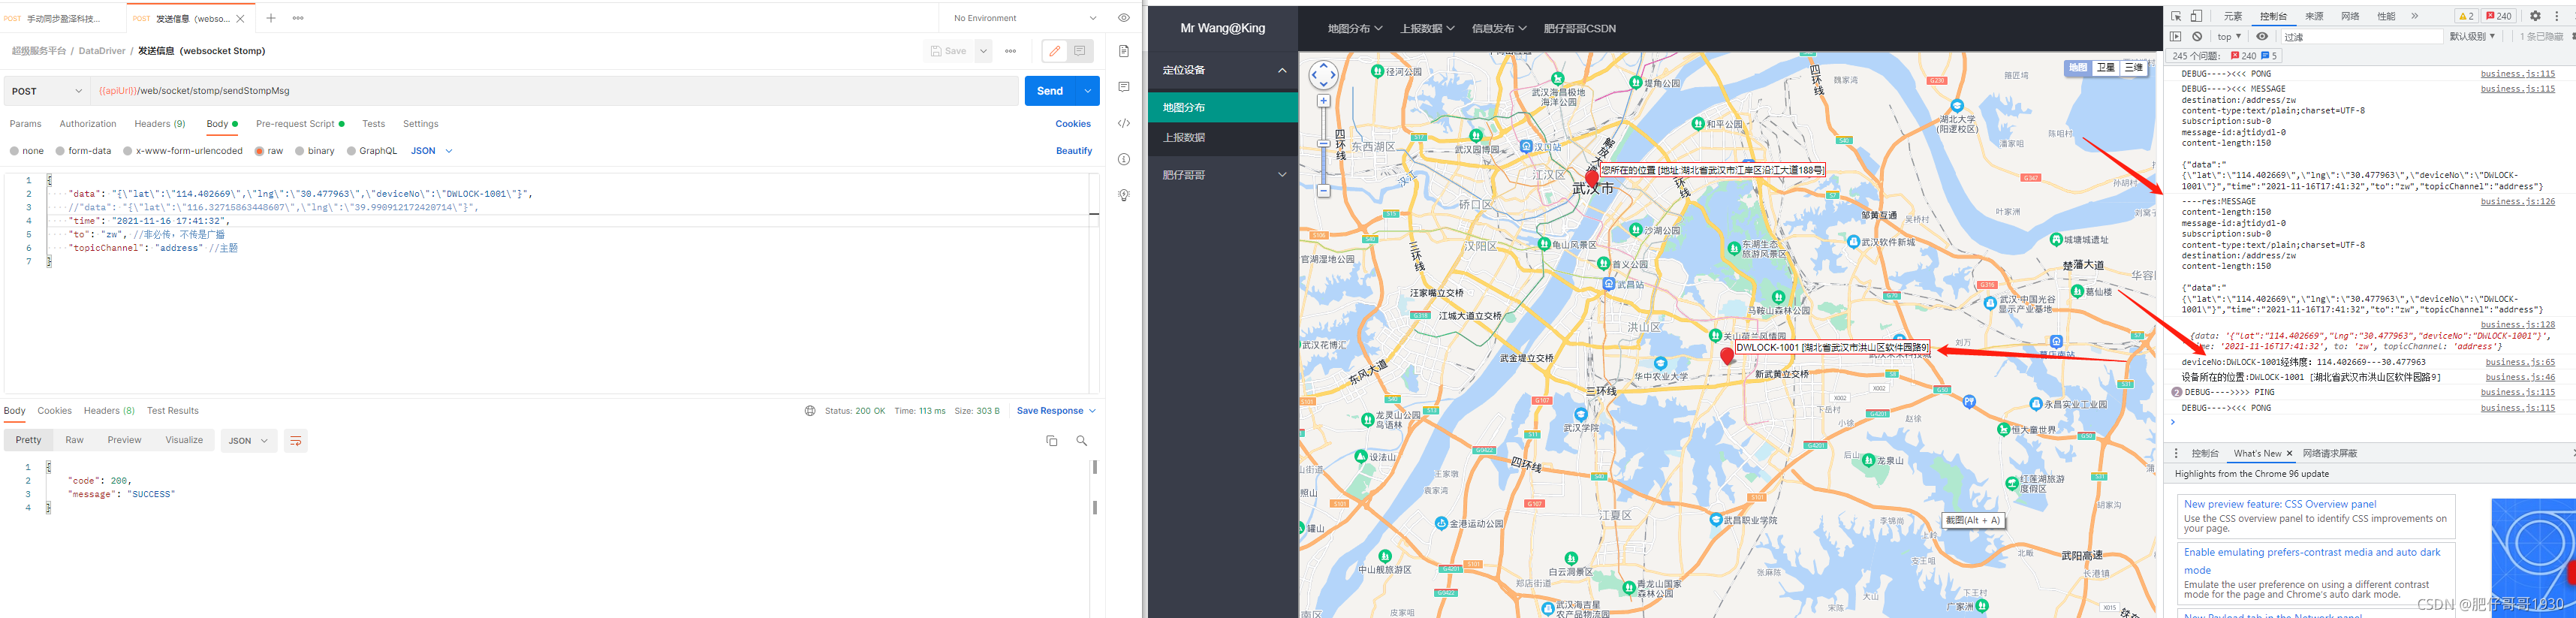Screen dimensions: 2576x618
Task: Open DevTools settings gear
Action: pyautogui.click(x=2535, y=16)
